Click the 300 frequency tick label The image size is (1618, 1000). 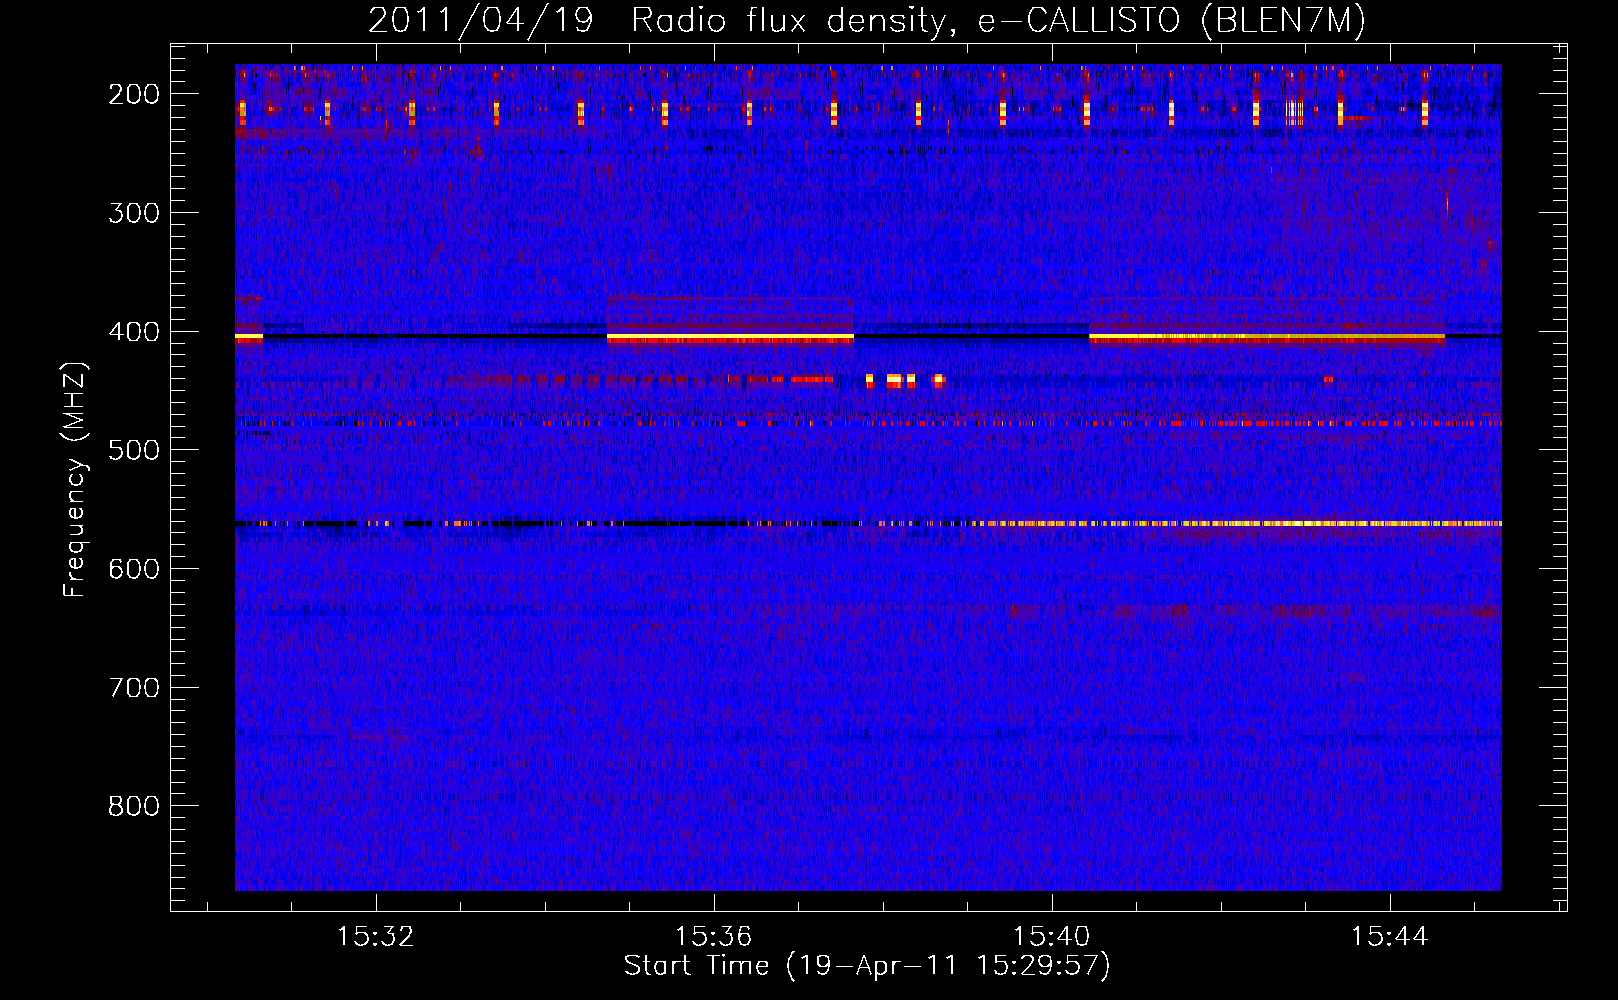[x=134, y=213]
